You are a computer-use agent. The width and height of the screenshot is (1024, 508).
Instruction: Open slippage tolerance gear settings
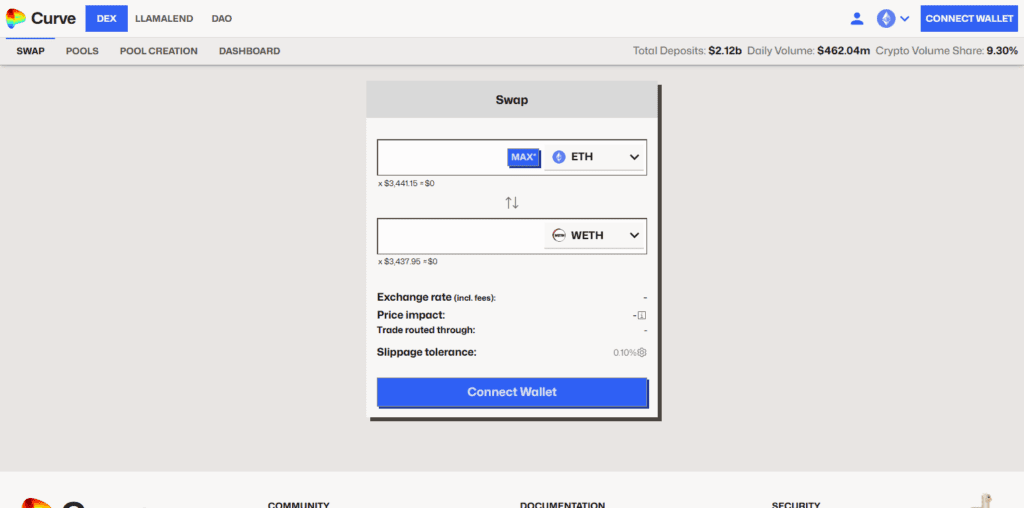pyautogui.click(x=642, y=352)
